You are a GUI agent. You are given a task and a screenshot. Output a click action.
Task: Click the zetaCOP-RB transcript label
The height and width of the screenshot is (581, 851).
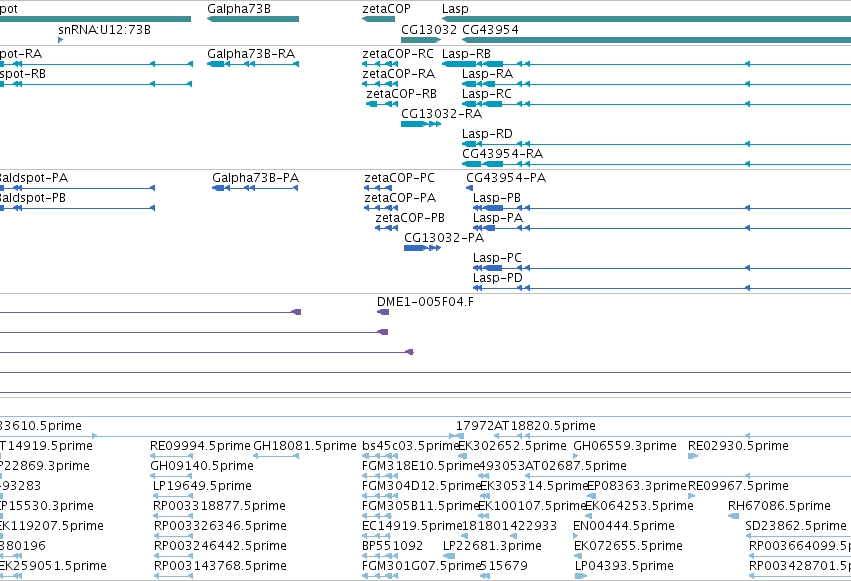tap(402, 94)
